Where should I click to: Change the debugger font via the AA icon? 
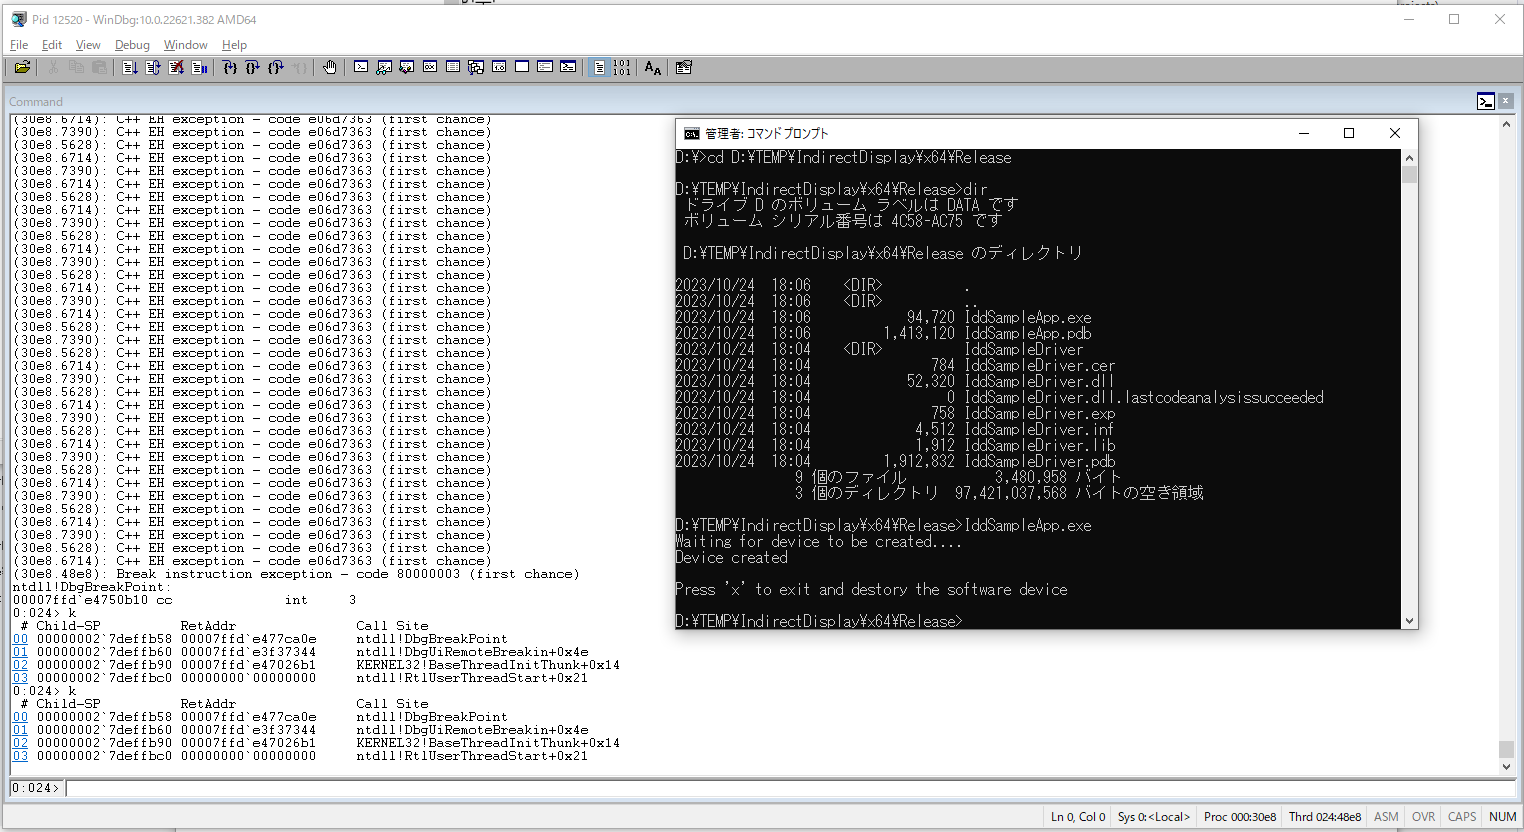click(651, 67)
